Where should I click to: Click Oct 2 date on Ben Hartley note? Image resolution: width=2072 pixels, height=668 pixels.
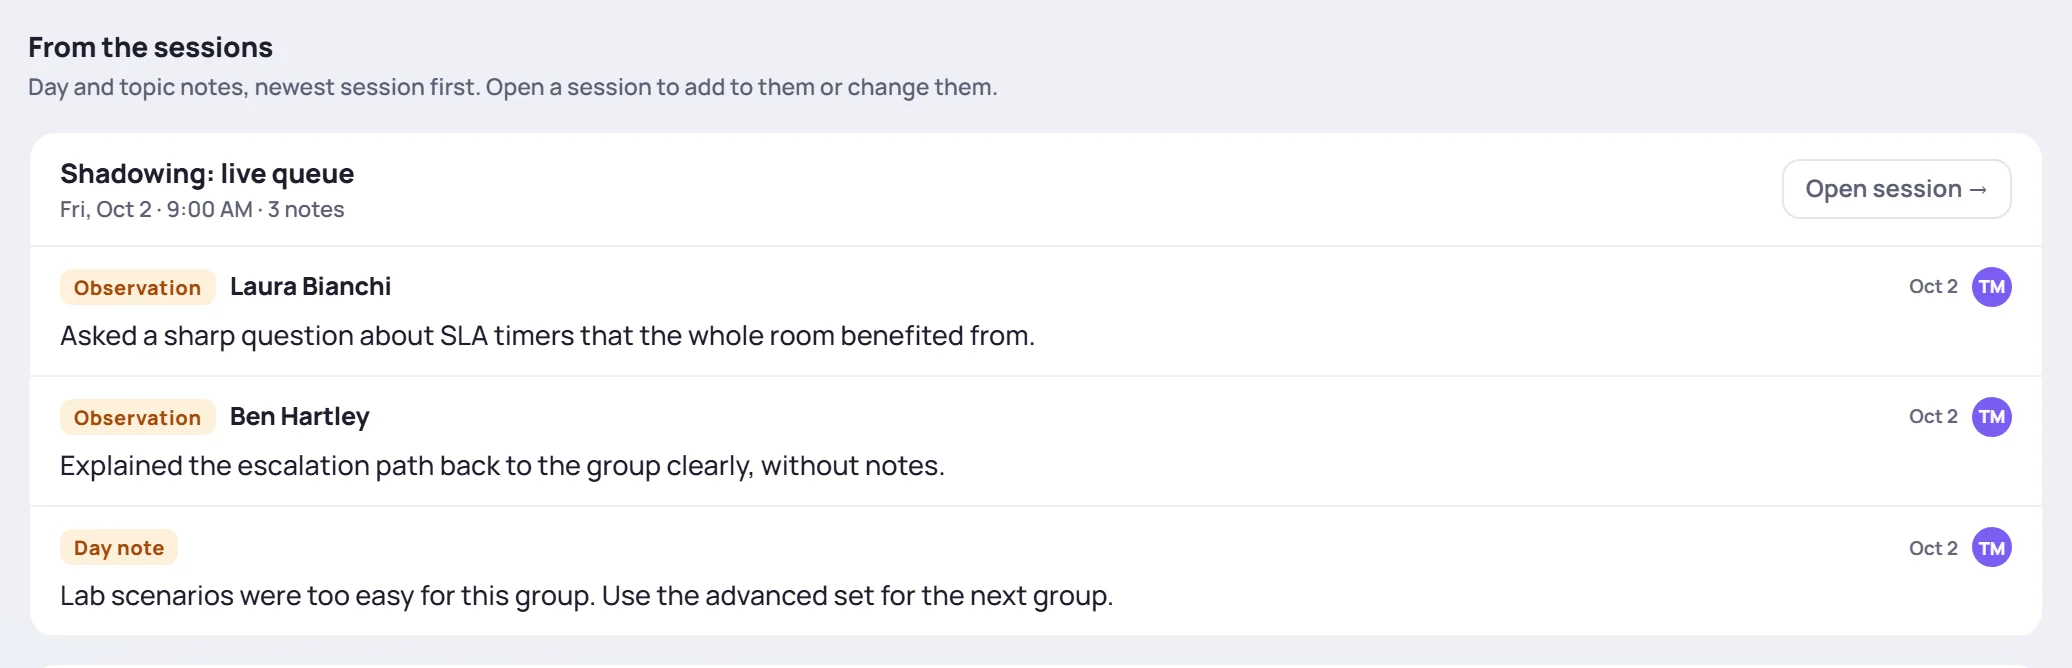[x=1932, y=417]
